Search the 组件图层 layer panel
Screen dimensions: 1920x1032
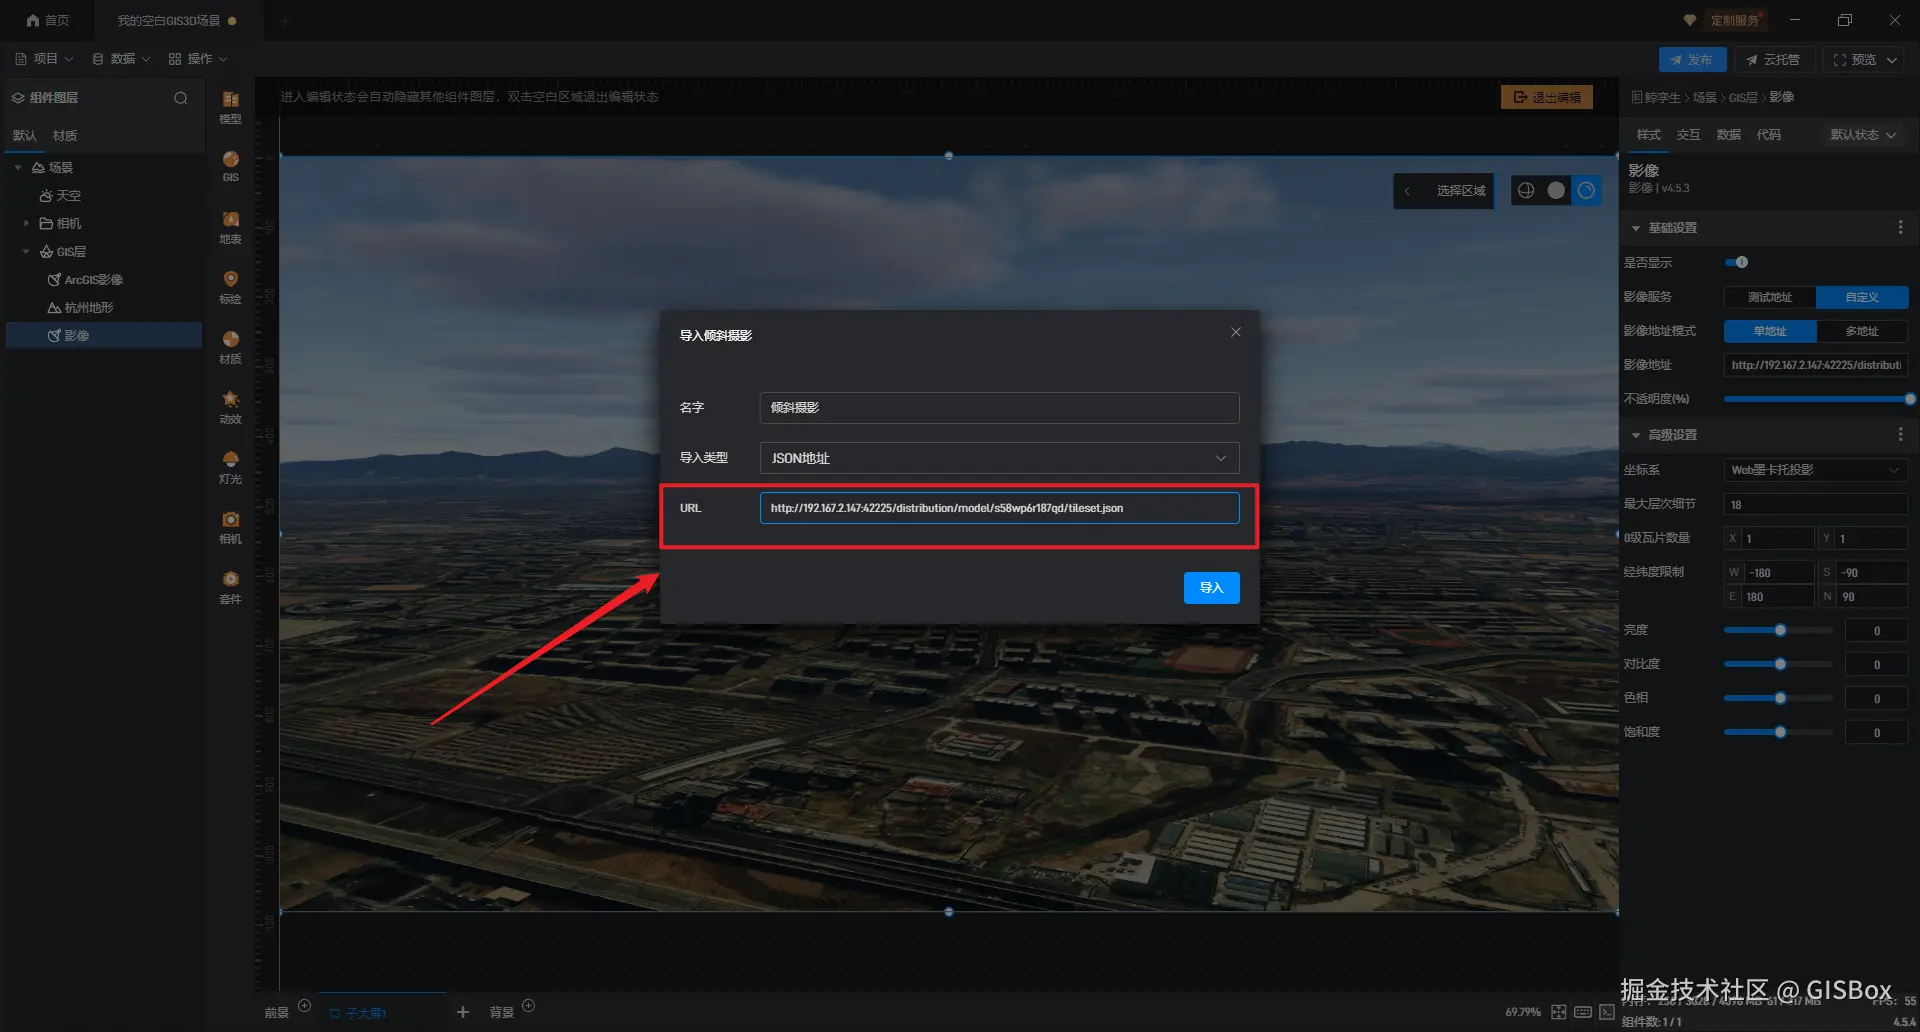click(181, 98)
